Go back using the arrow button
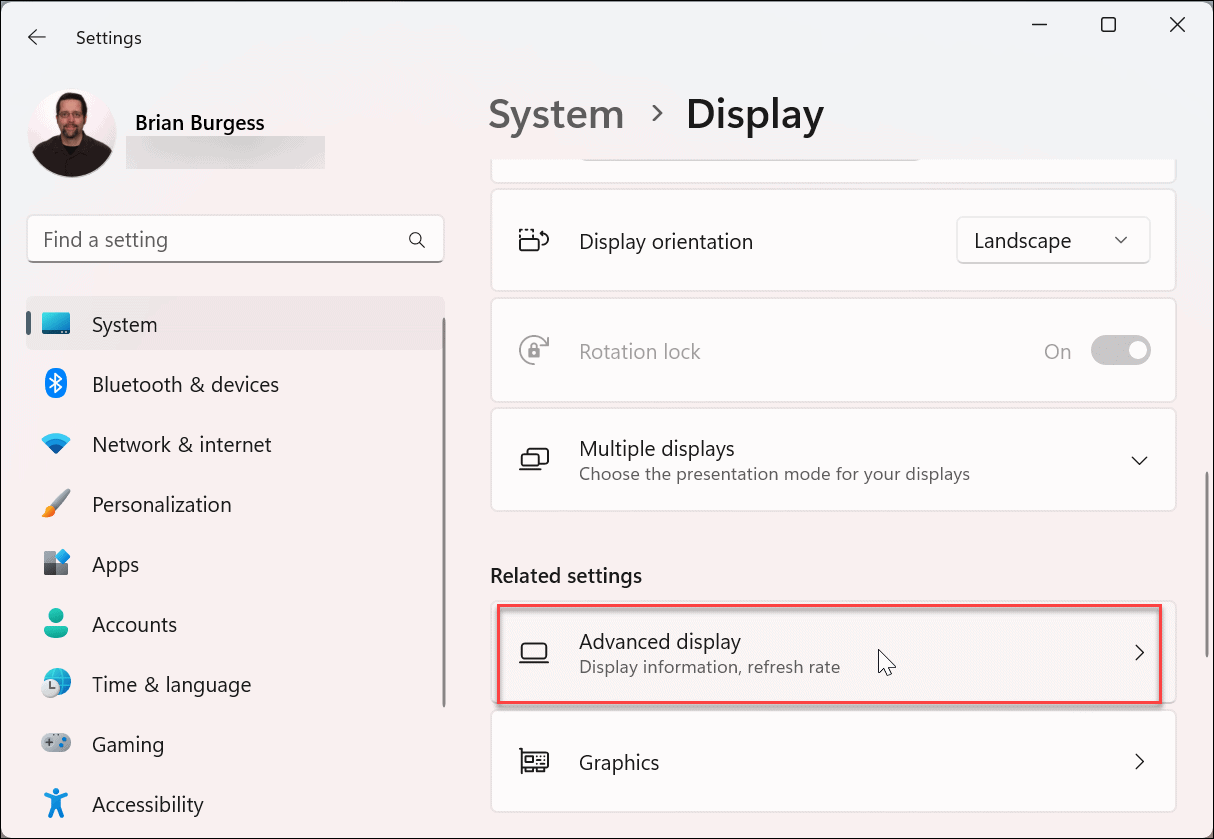 point(36,37)
